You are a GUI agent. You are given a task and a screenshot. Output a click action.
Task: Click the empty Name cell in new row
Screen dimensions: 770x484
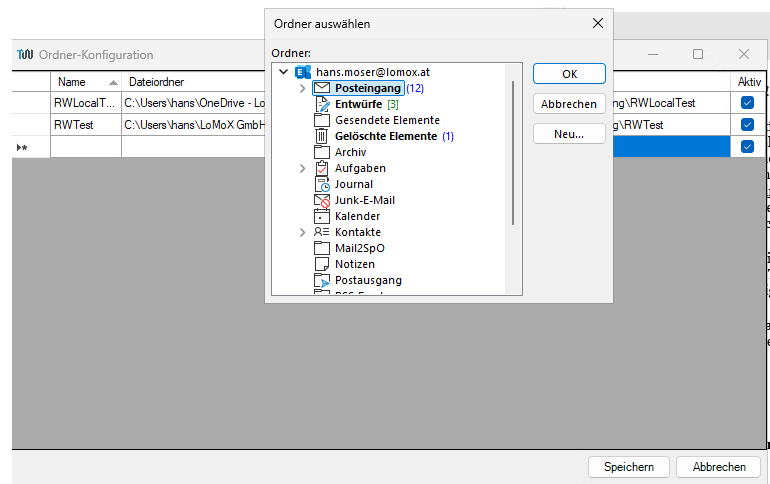click(x=86, y=147)
